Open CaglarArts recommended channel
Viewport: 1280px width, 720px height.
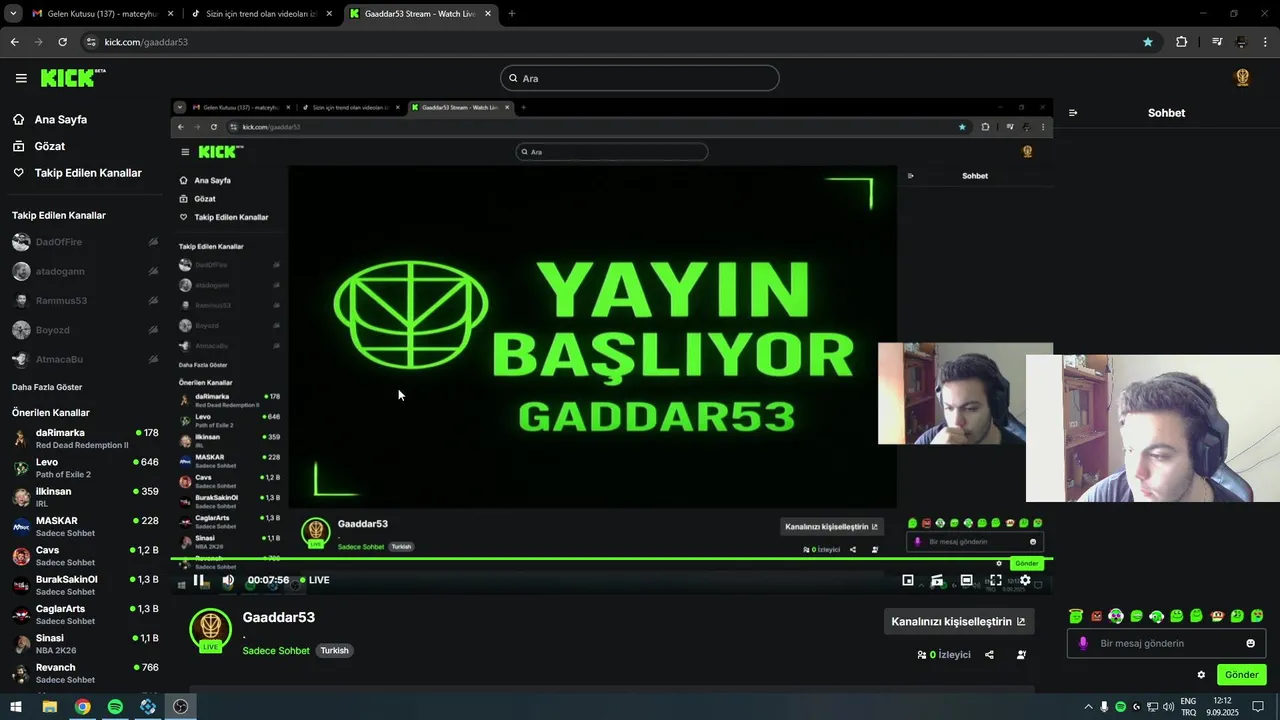click(x=85, y=614)
